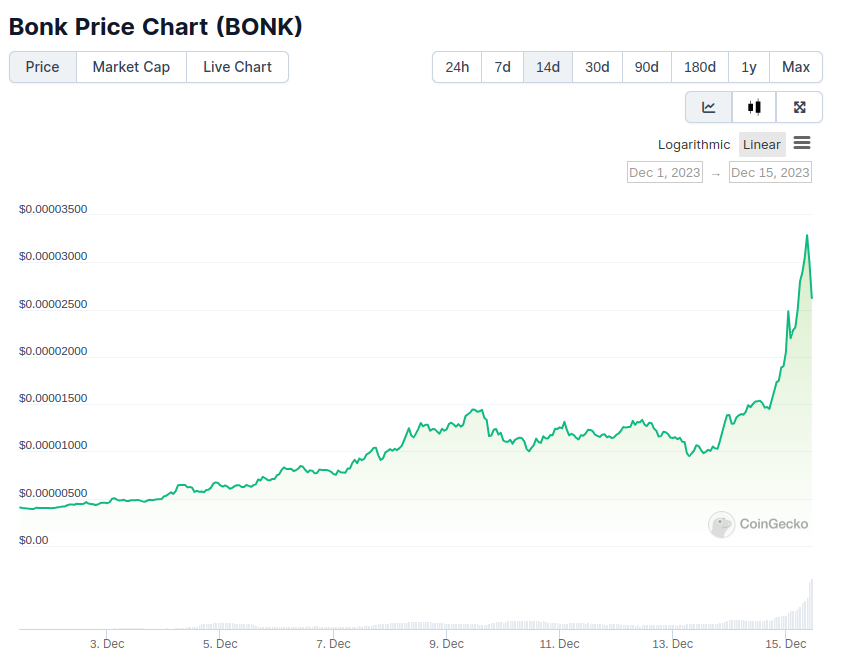Viewport: 844px width, 668px height.
Task: Set range to 1y
Action: [749, 67]
